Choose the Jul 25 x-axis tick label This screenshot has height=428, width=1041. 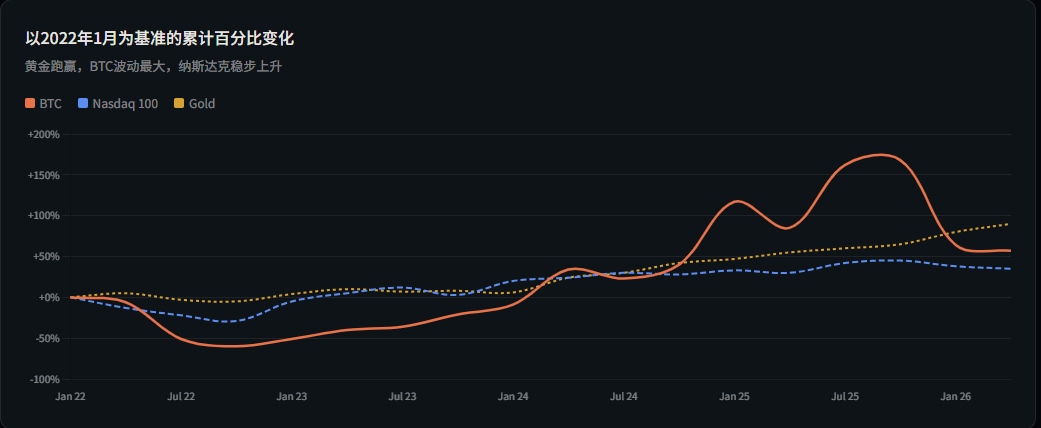click(845, 396)
